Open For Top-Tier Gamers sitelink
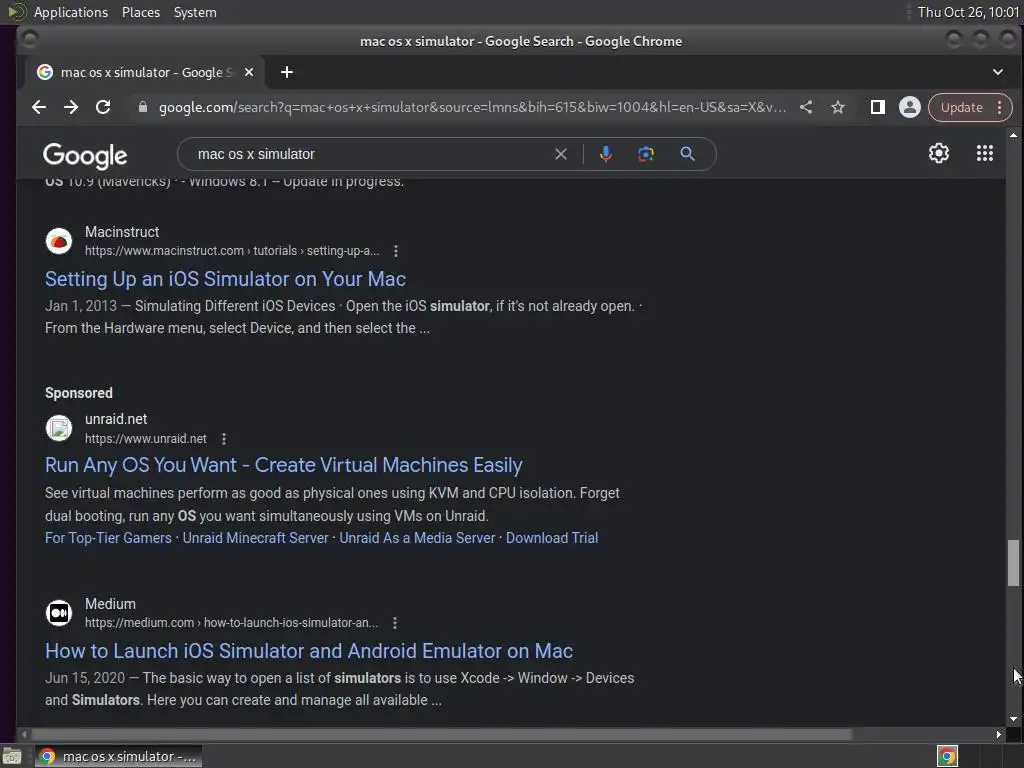Image resolution: width=1024 pixels, height=768 pixels. point(108,538)
